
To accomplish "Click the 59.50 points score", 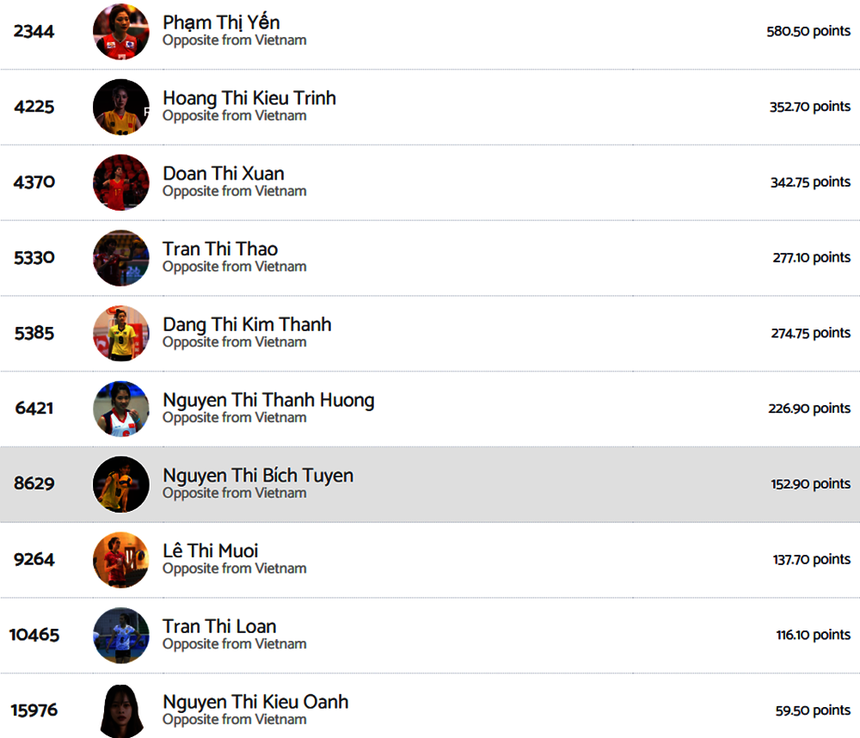I will tap(812, 710).
